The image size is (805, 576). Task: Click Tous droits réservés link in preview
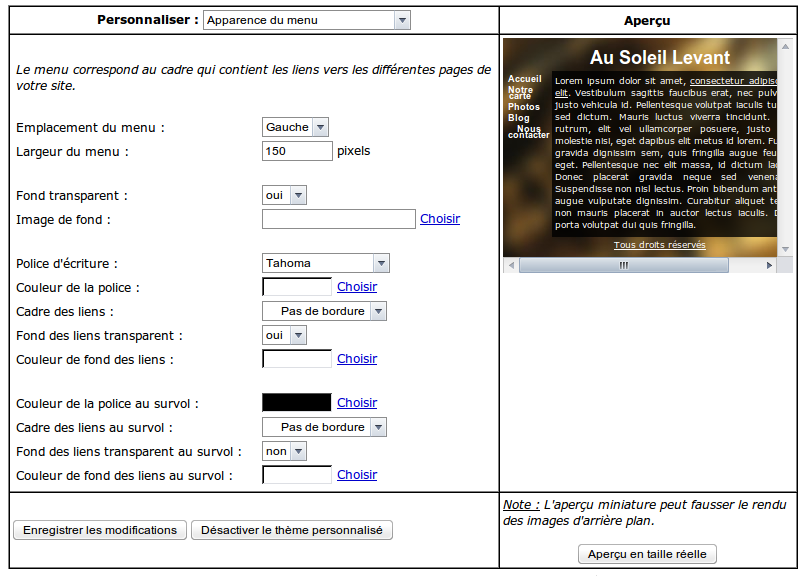tap(659, 245)
